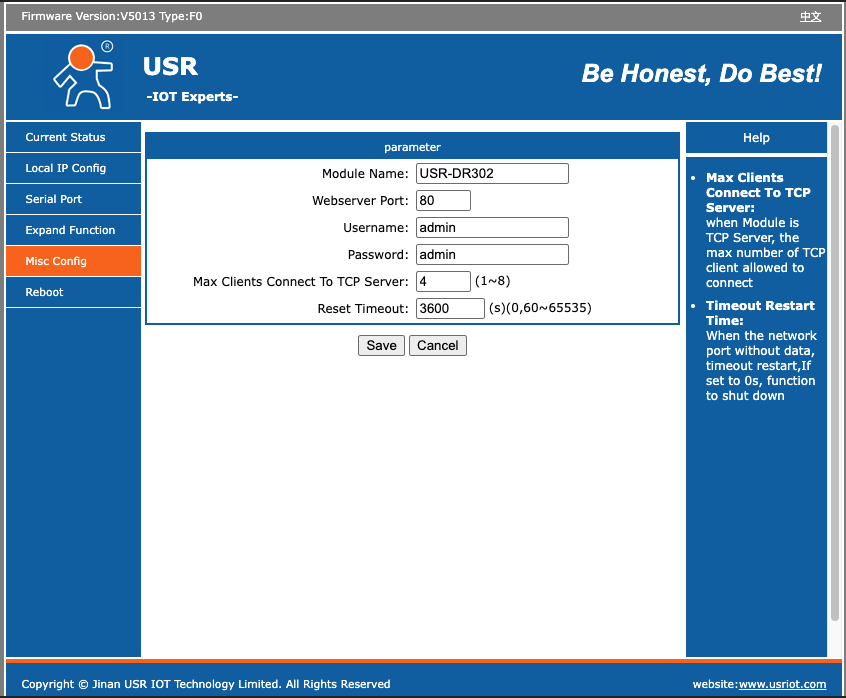The height and width of the screenshot is (698, 846).
Task: Click the Help panel header
Action: point(756,138)
